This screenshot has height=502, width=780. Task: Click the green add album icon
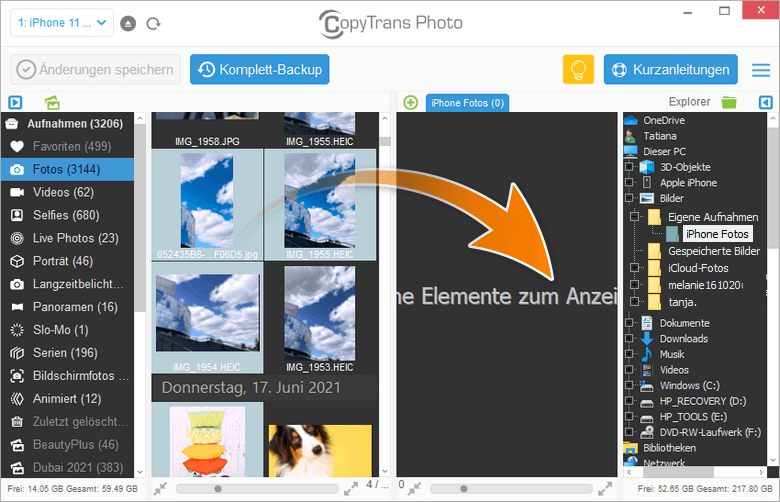pos(52,102)
